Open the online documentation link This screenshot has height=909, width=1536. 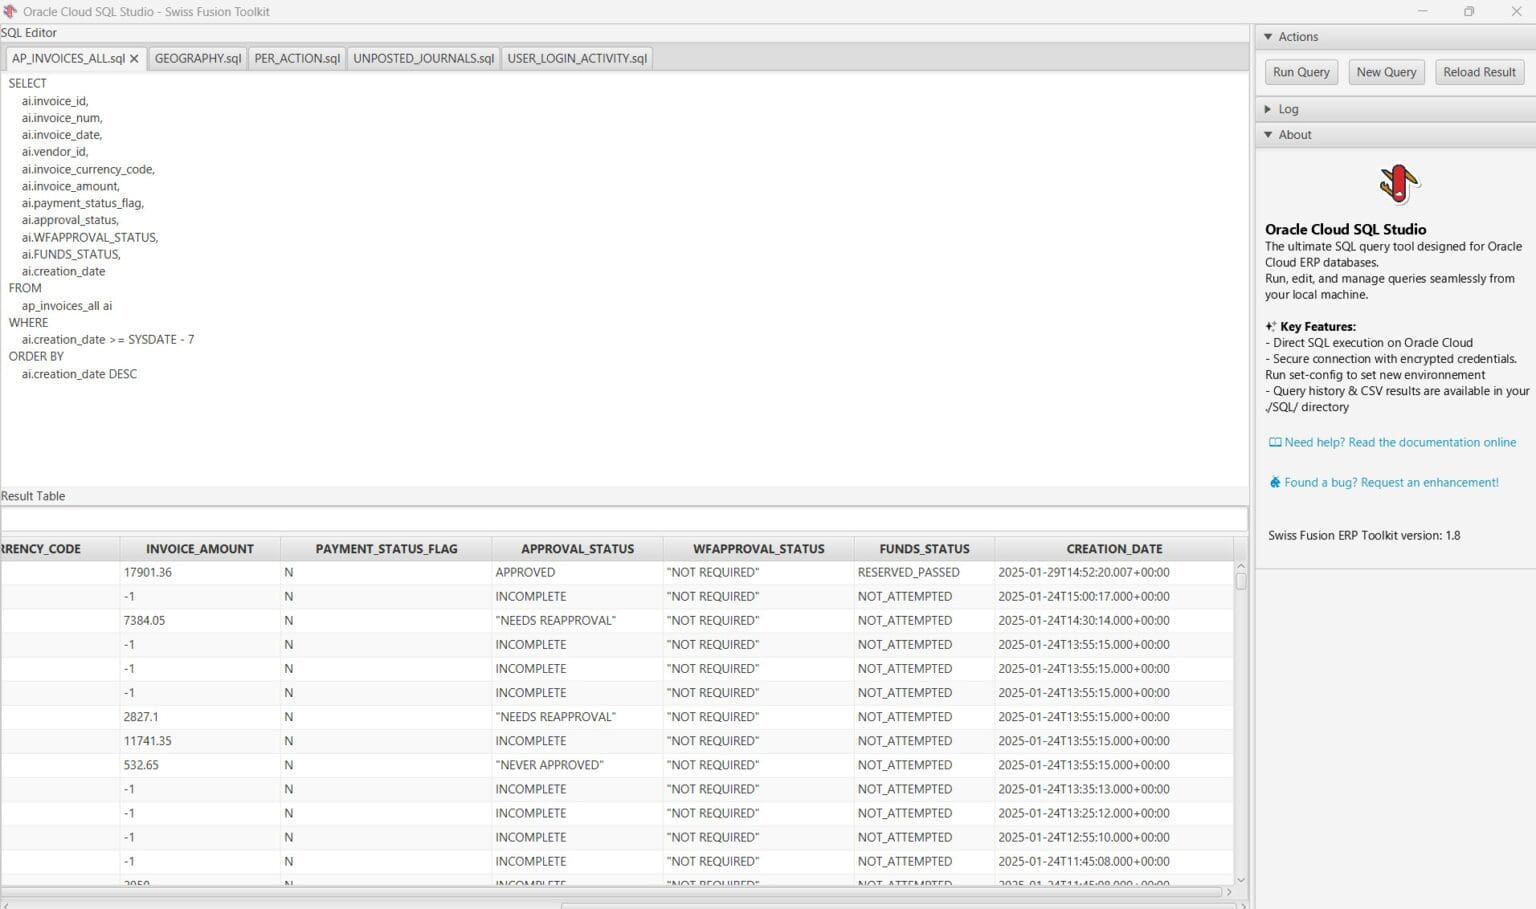[1400, 441]
